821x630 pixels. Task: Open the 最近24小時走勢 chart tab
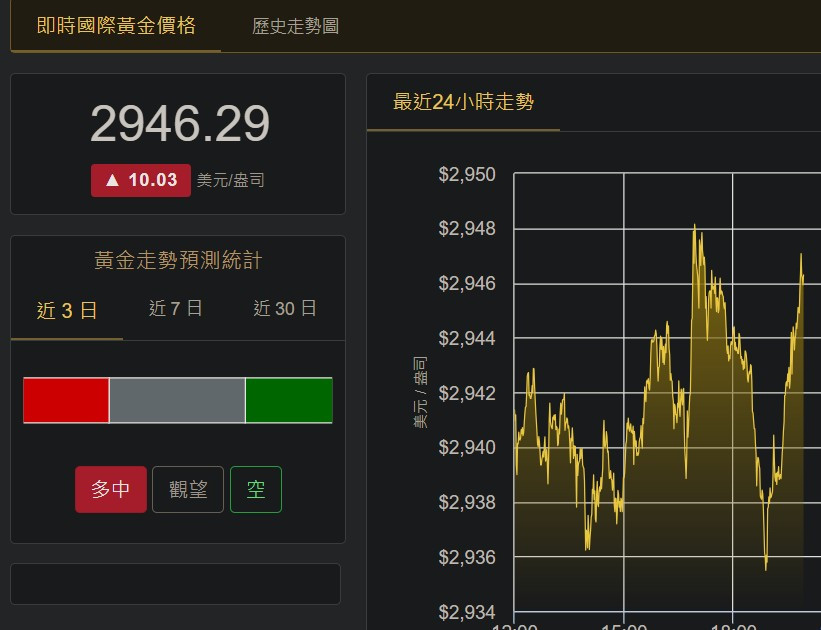point(463,102)
